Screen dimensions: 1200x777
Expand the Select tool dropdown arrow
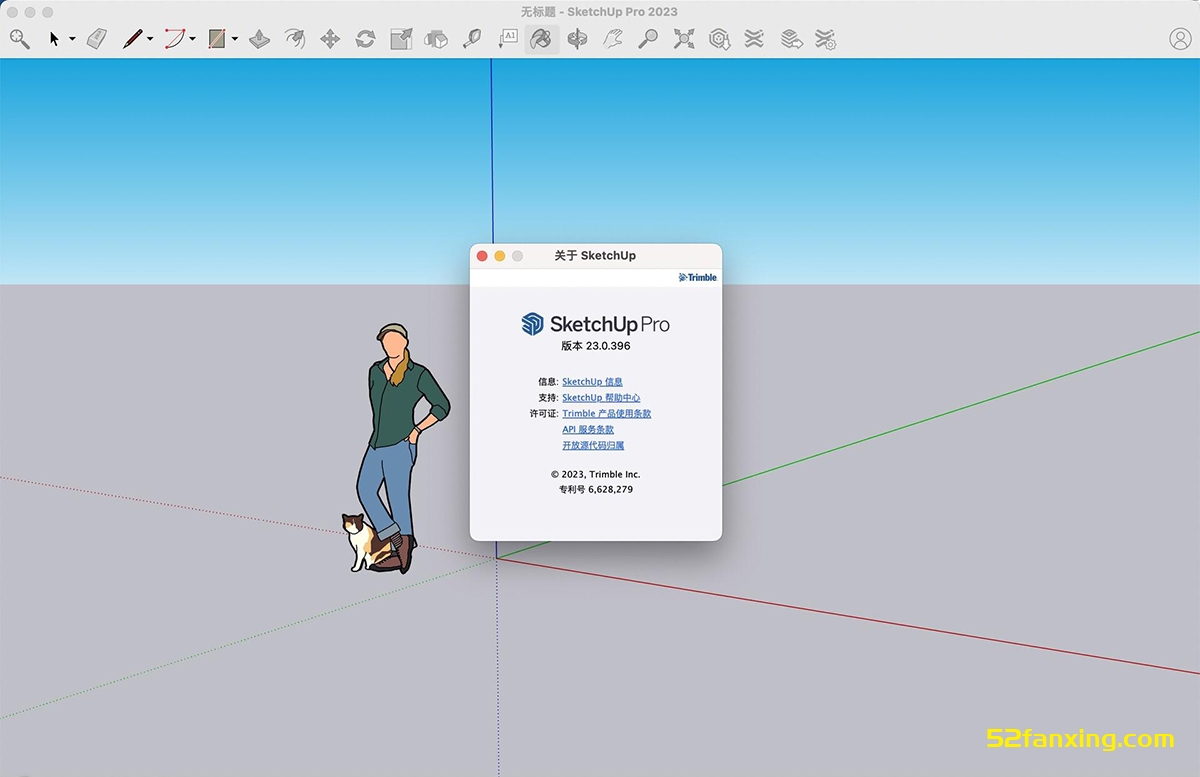72,40
